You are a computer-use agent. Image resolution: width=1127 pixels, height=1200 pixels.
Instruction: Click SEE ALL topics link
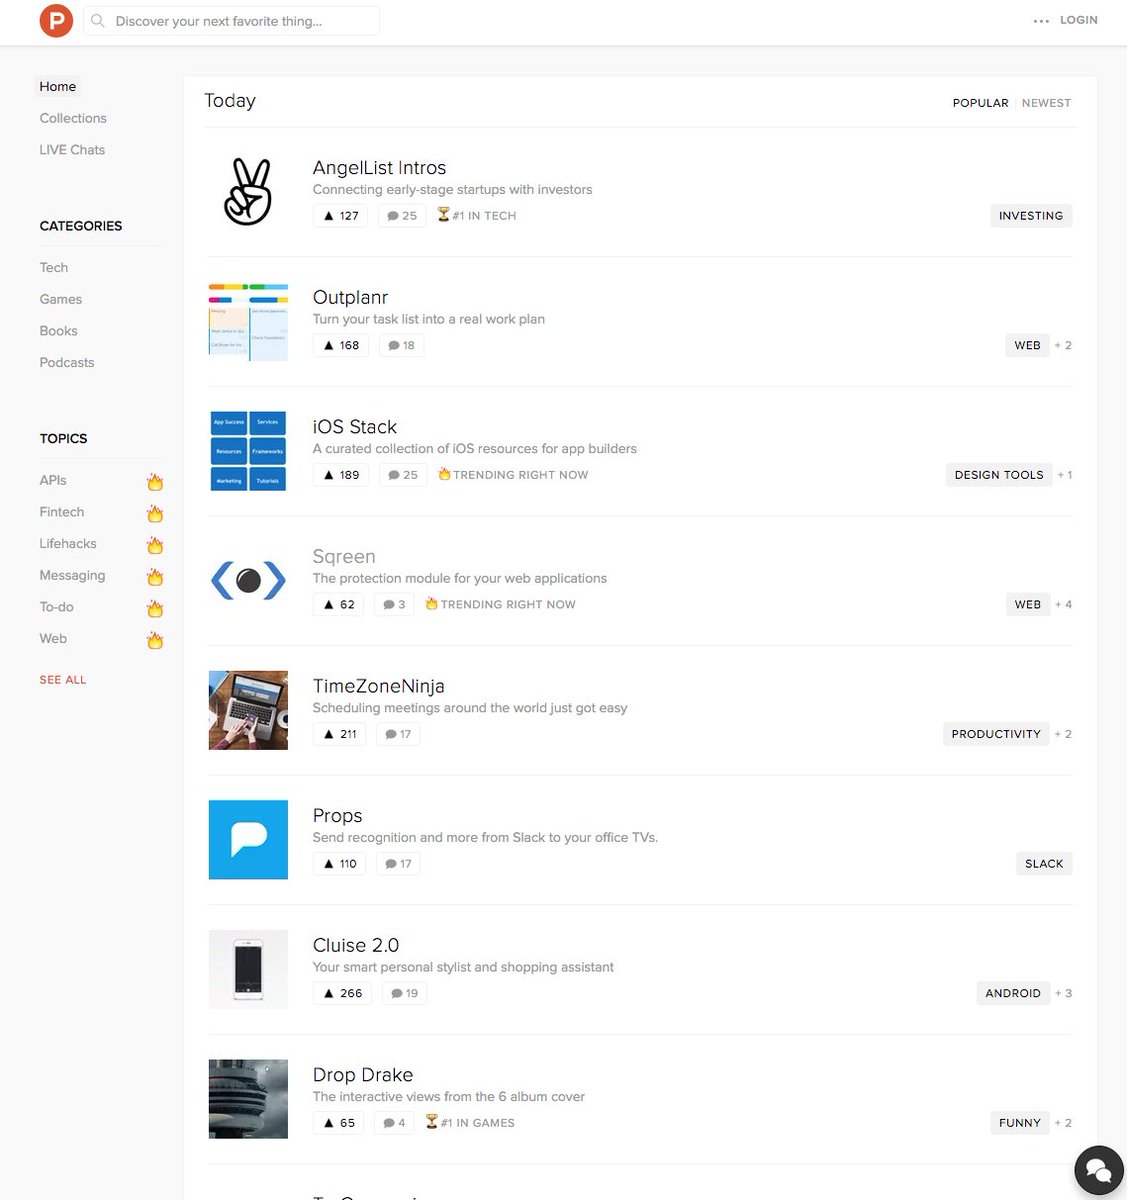coord(63,680)
